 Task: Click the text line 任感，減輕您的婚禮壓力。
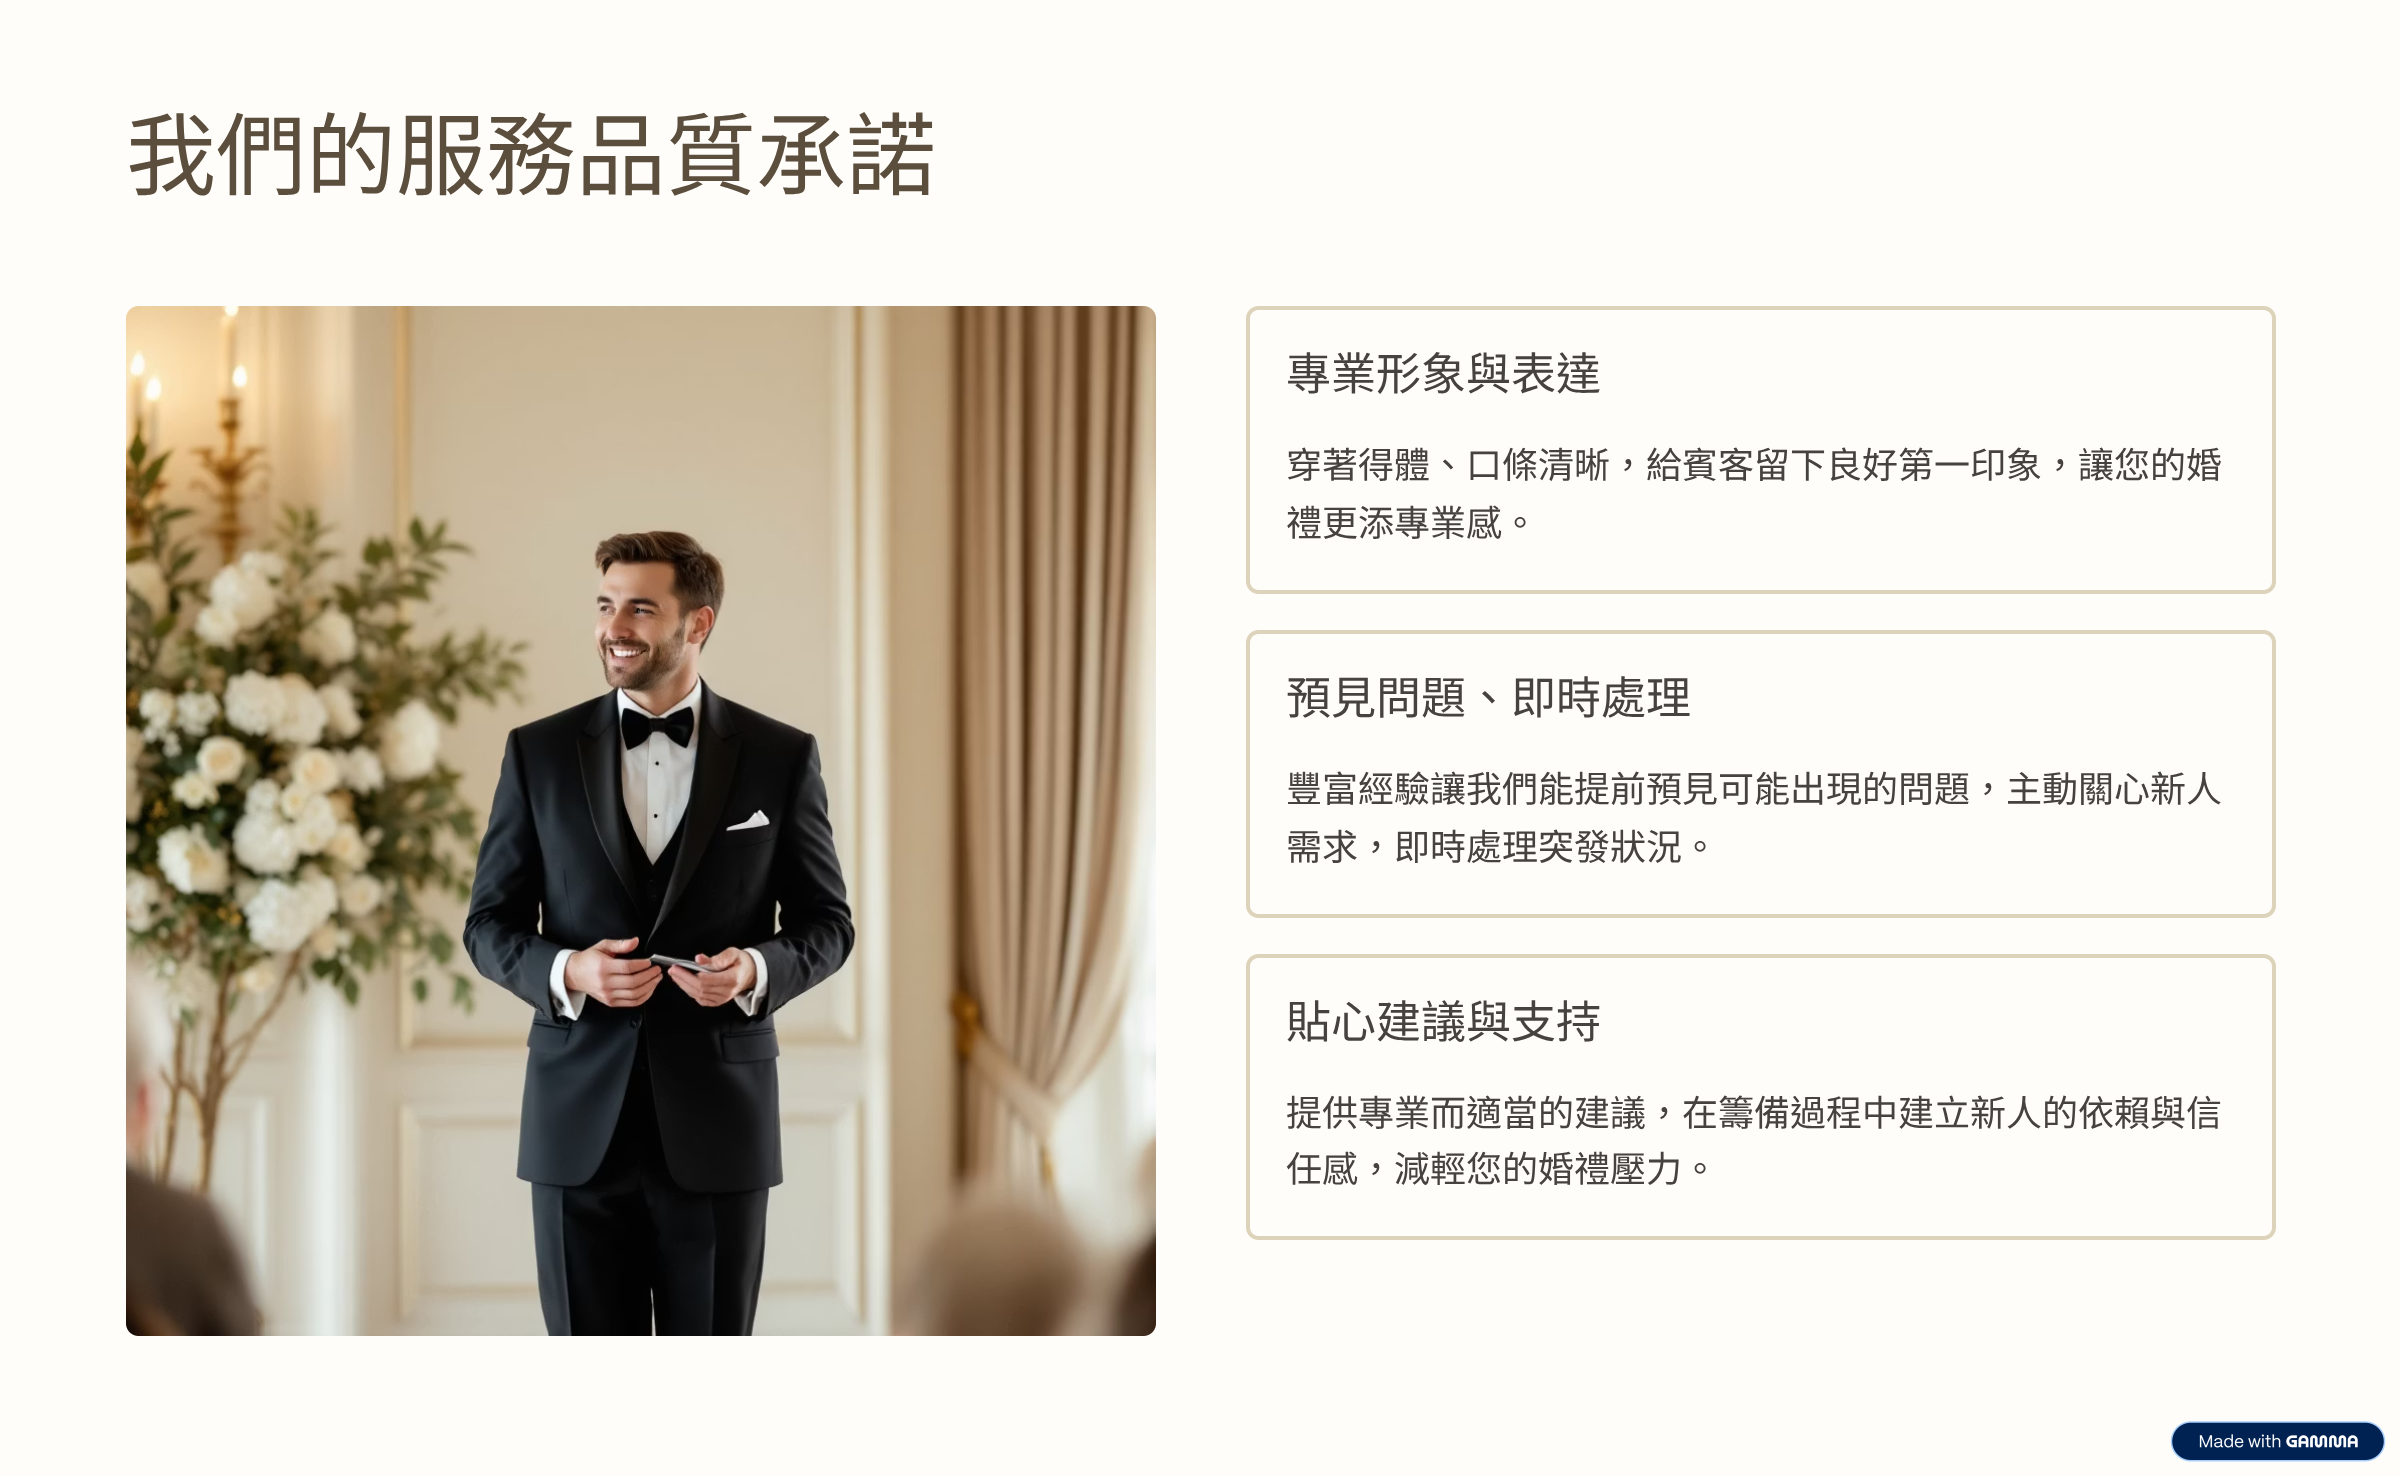click(1498, 1168)
